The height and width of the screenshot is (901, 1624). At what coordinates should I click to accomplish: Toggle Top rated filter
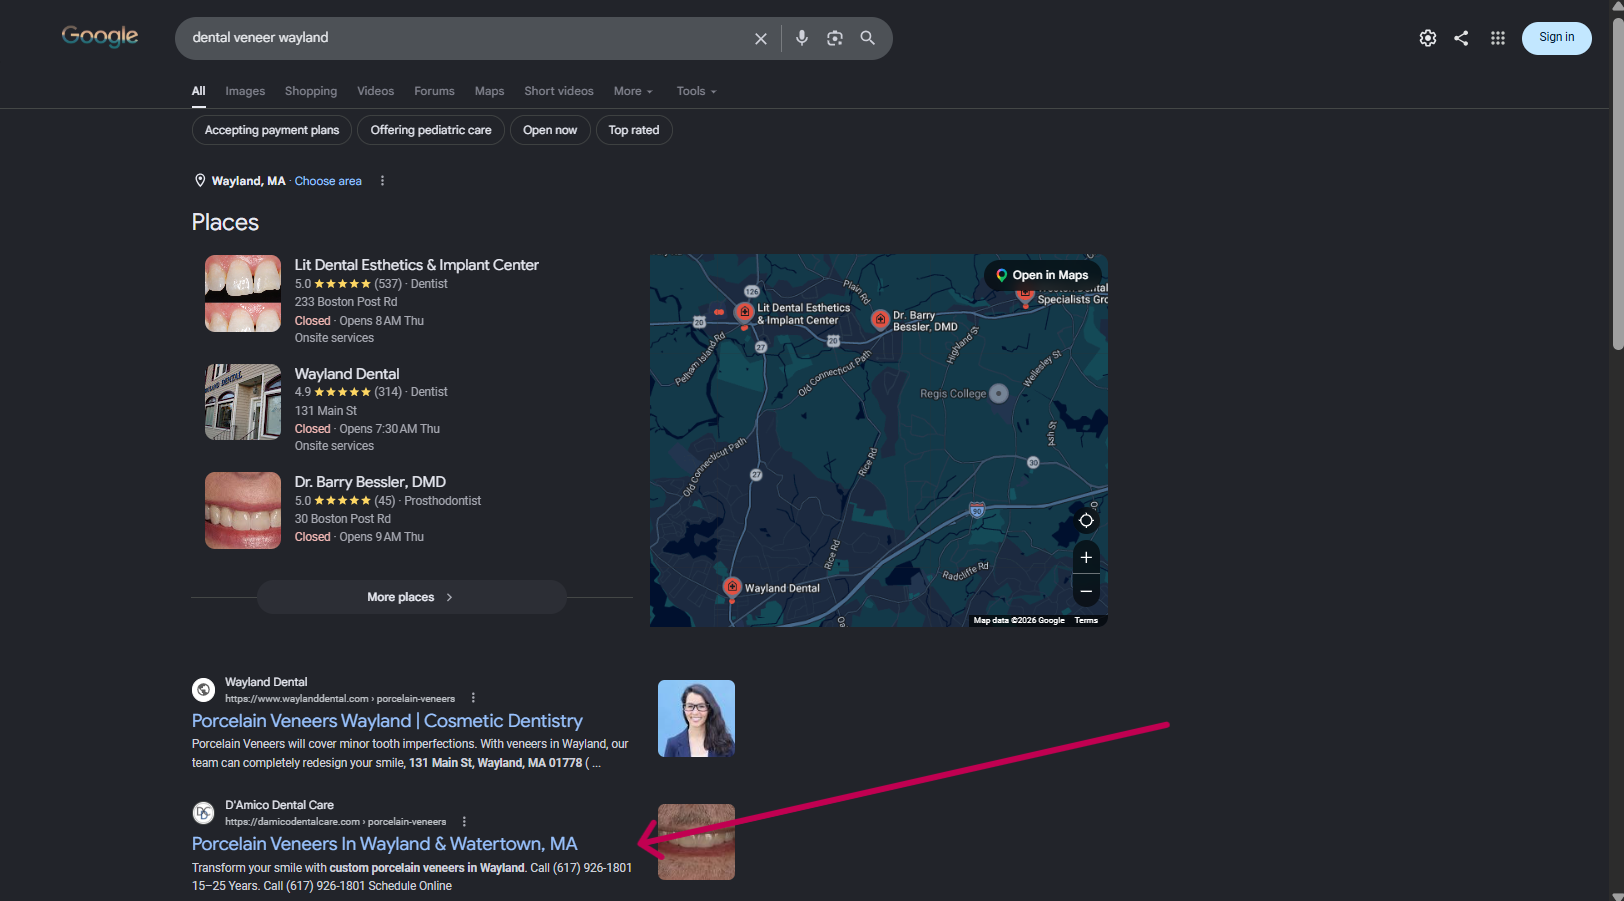click(x=634, y=130)
